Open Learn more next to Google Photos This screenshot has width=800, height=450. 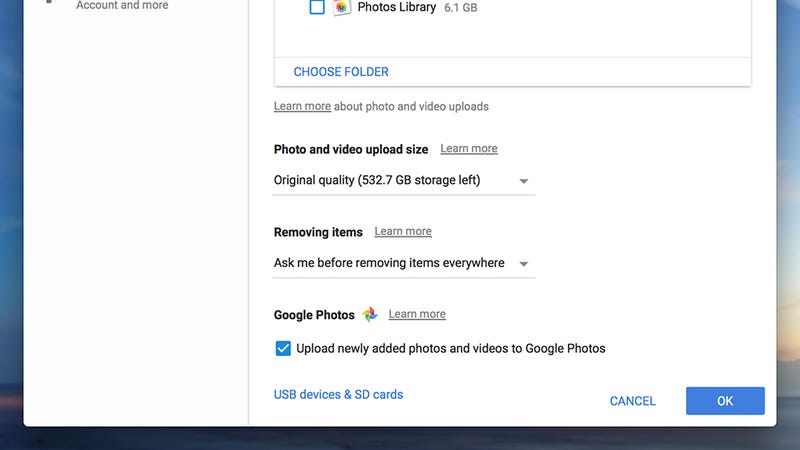(417, 314)
